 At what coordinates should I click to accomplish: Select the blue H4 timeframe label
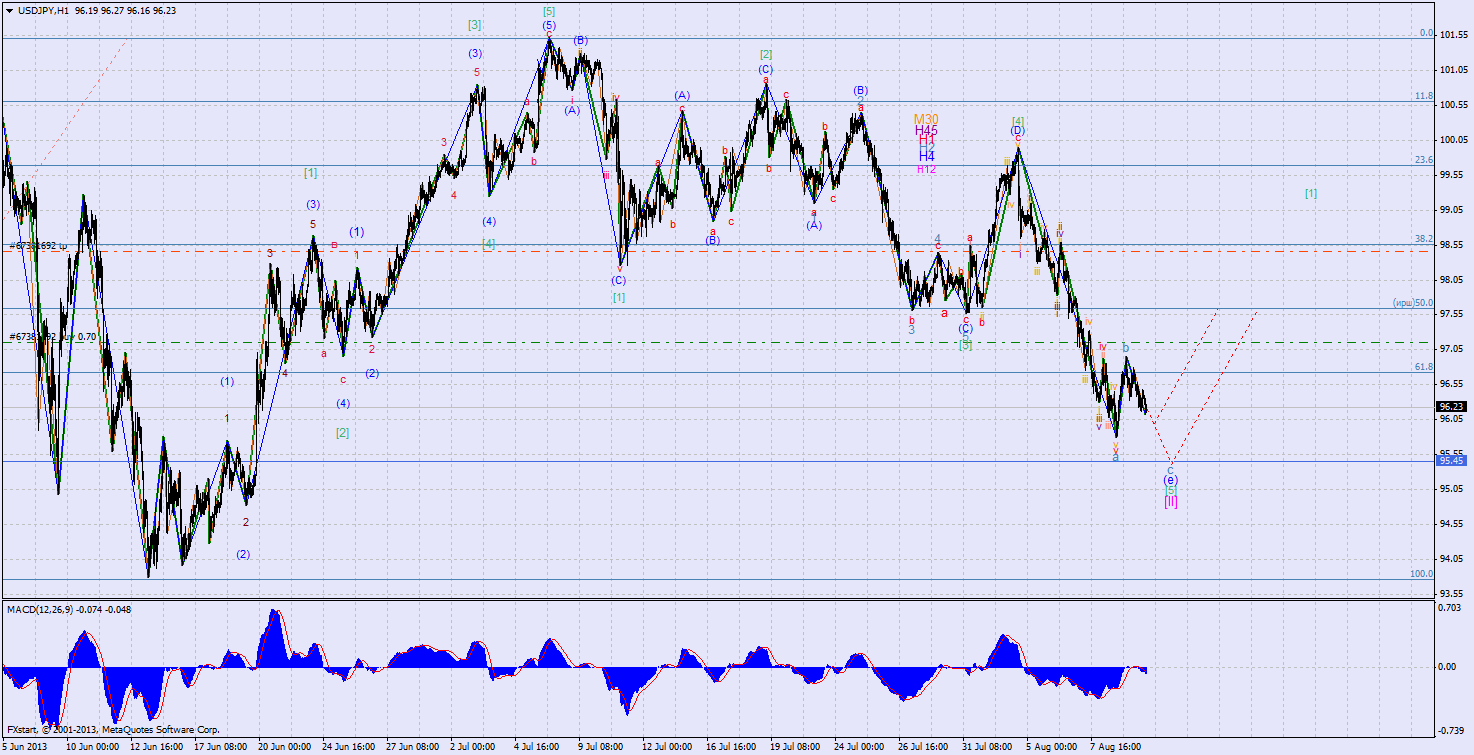click(927, 157)
